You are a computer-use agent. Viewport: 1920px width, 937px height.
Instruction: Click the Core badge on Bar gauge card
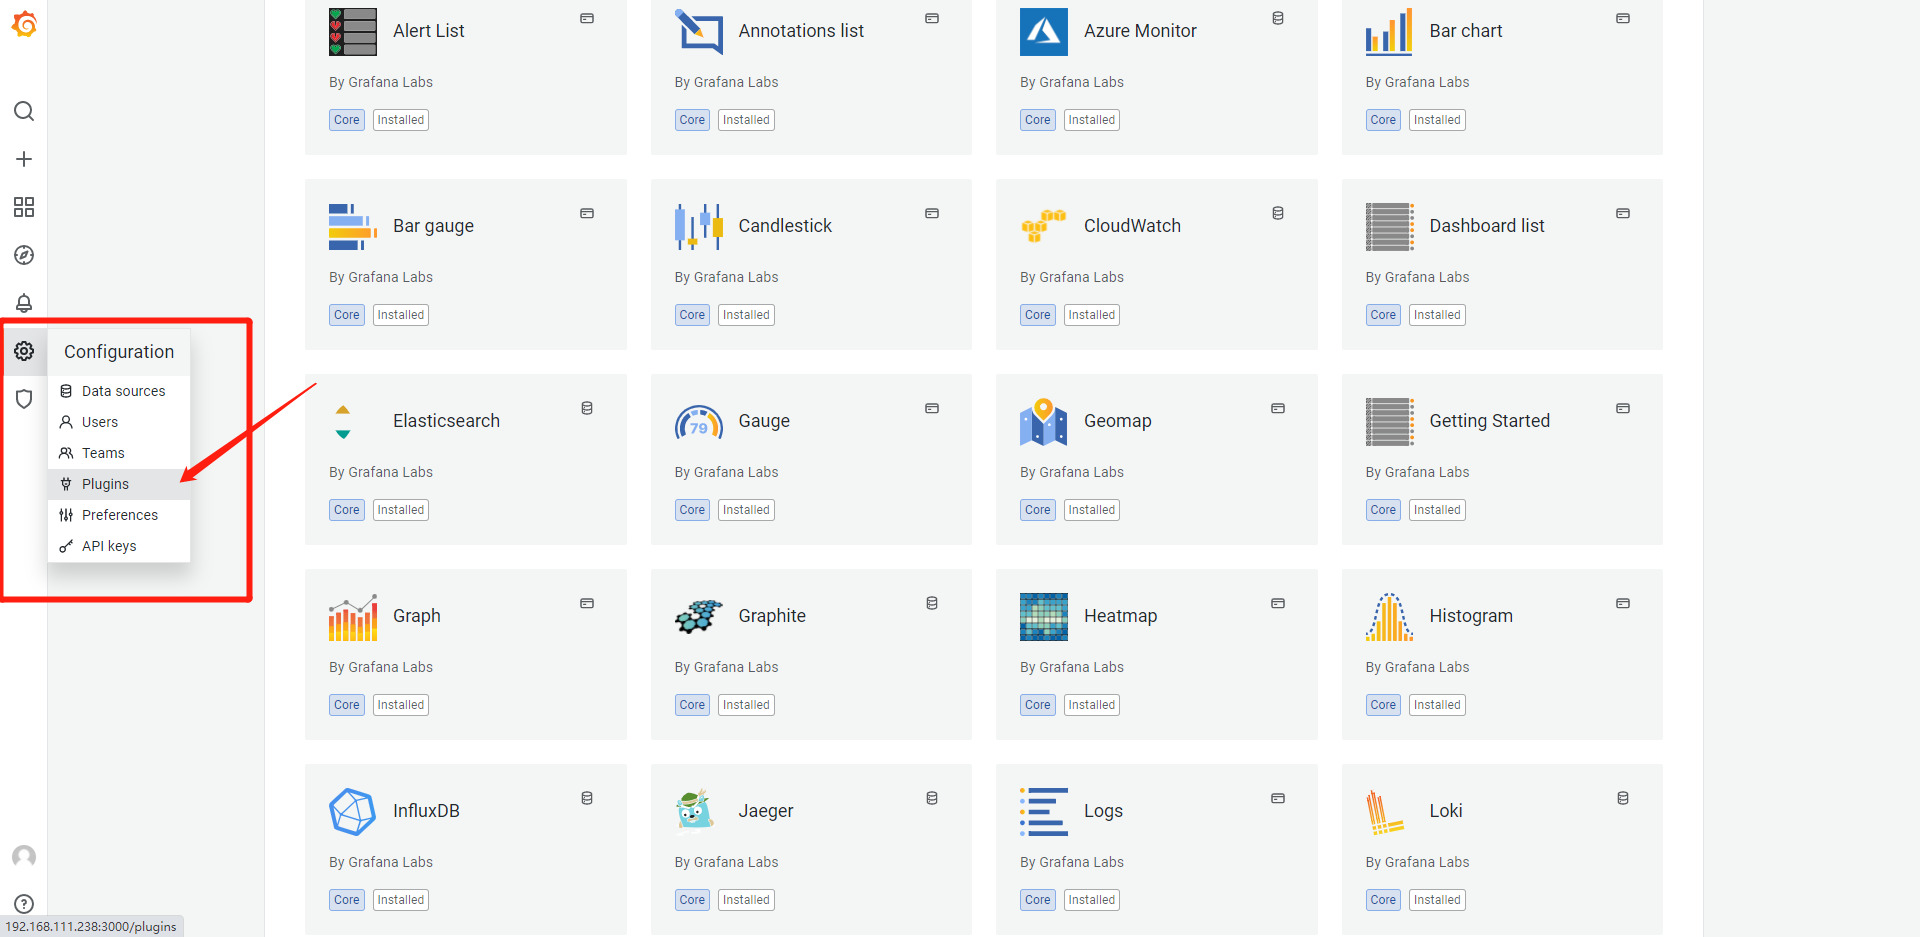(x=347, y=315)
